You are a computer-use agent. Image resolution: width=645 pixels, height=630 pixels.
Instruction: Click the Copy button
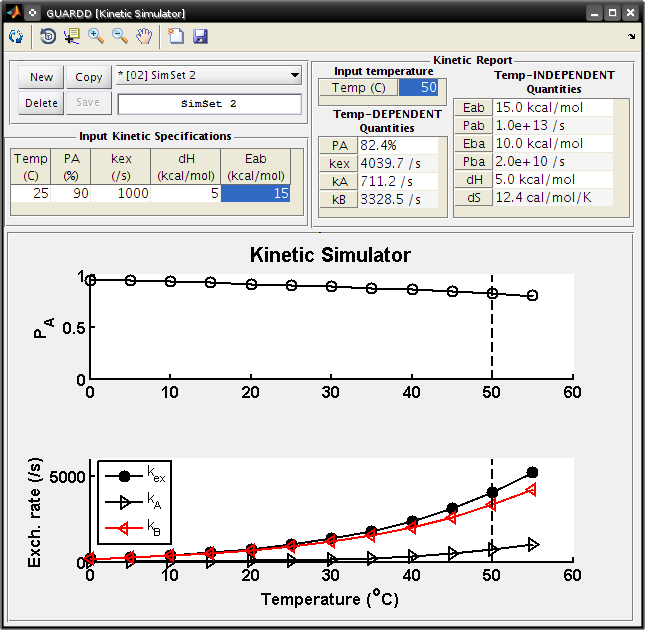[x=89, y=77]
